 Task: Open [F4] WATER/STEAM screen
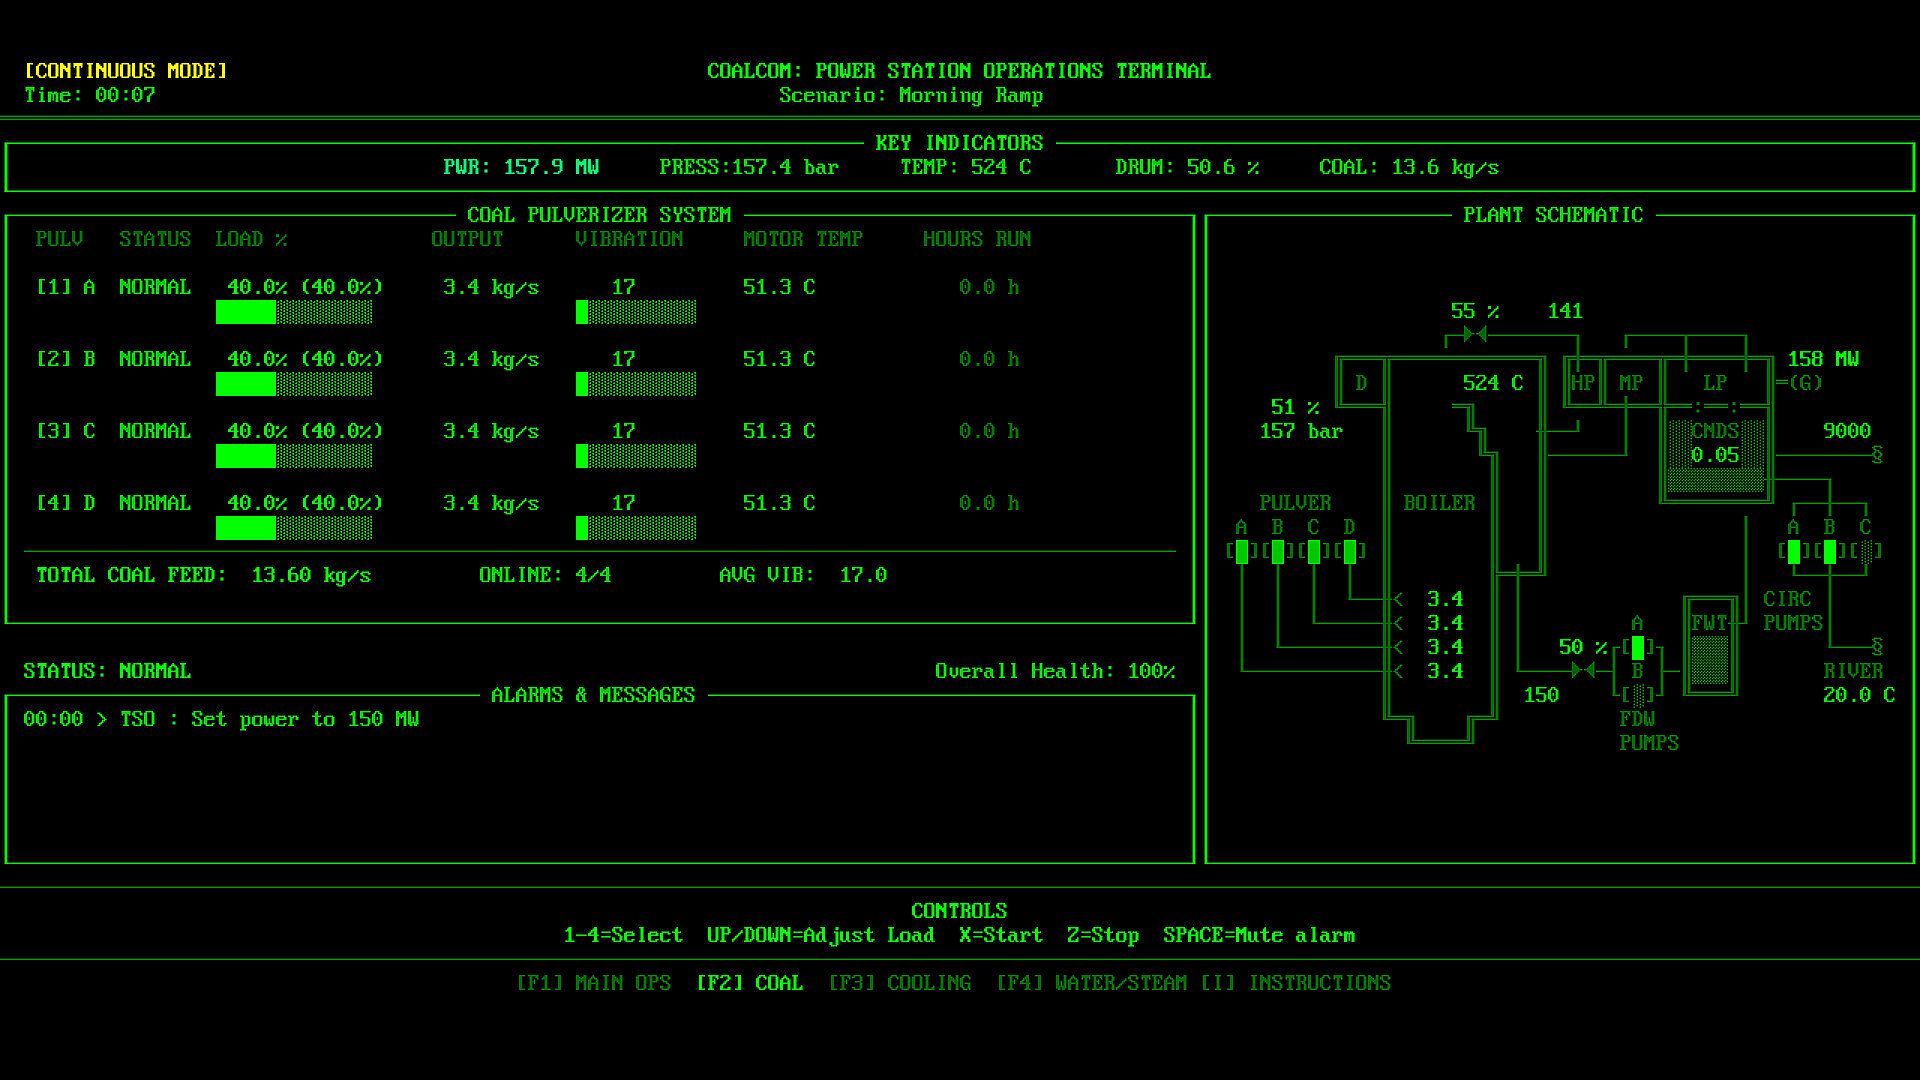pyautogui.click(x=1091, y=983)
